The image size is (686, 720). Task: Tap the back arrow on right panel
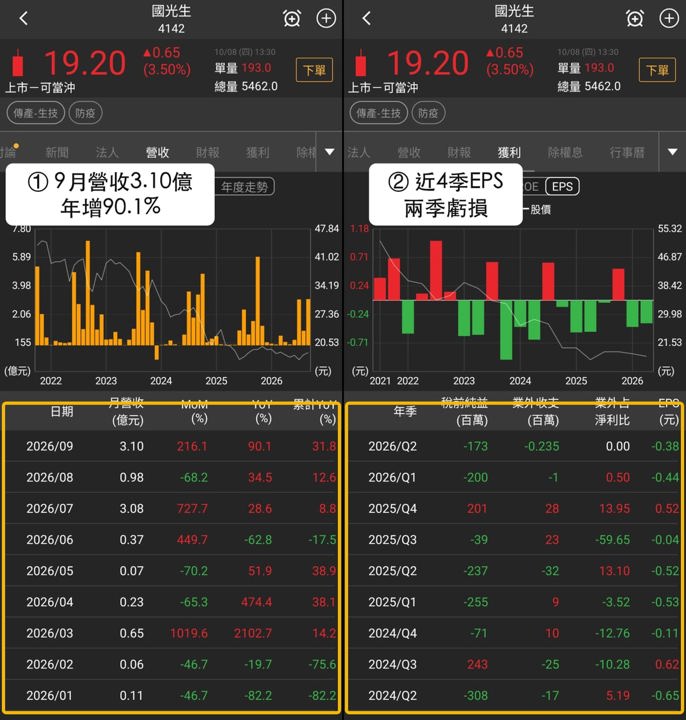pos(366,18)
